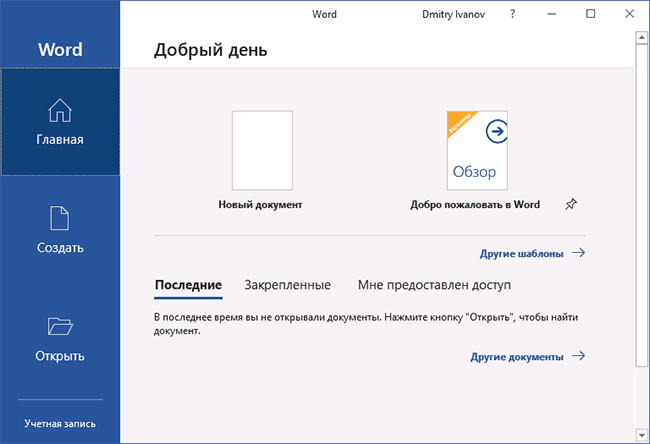Maximize the Word window

(591, 14)
